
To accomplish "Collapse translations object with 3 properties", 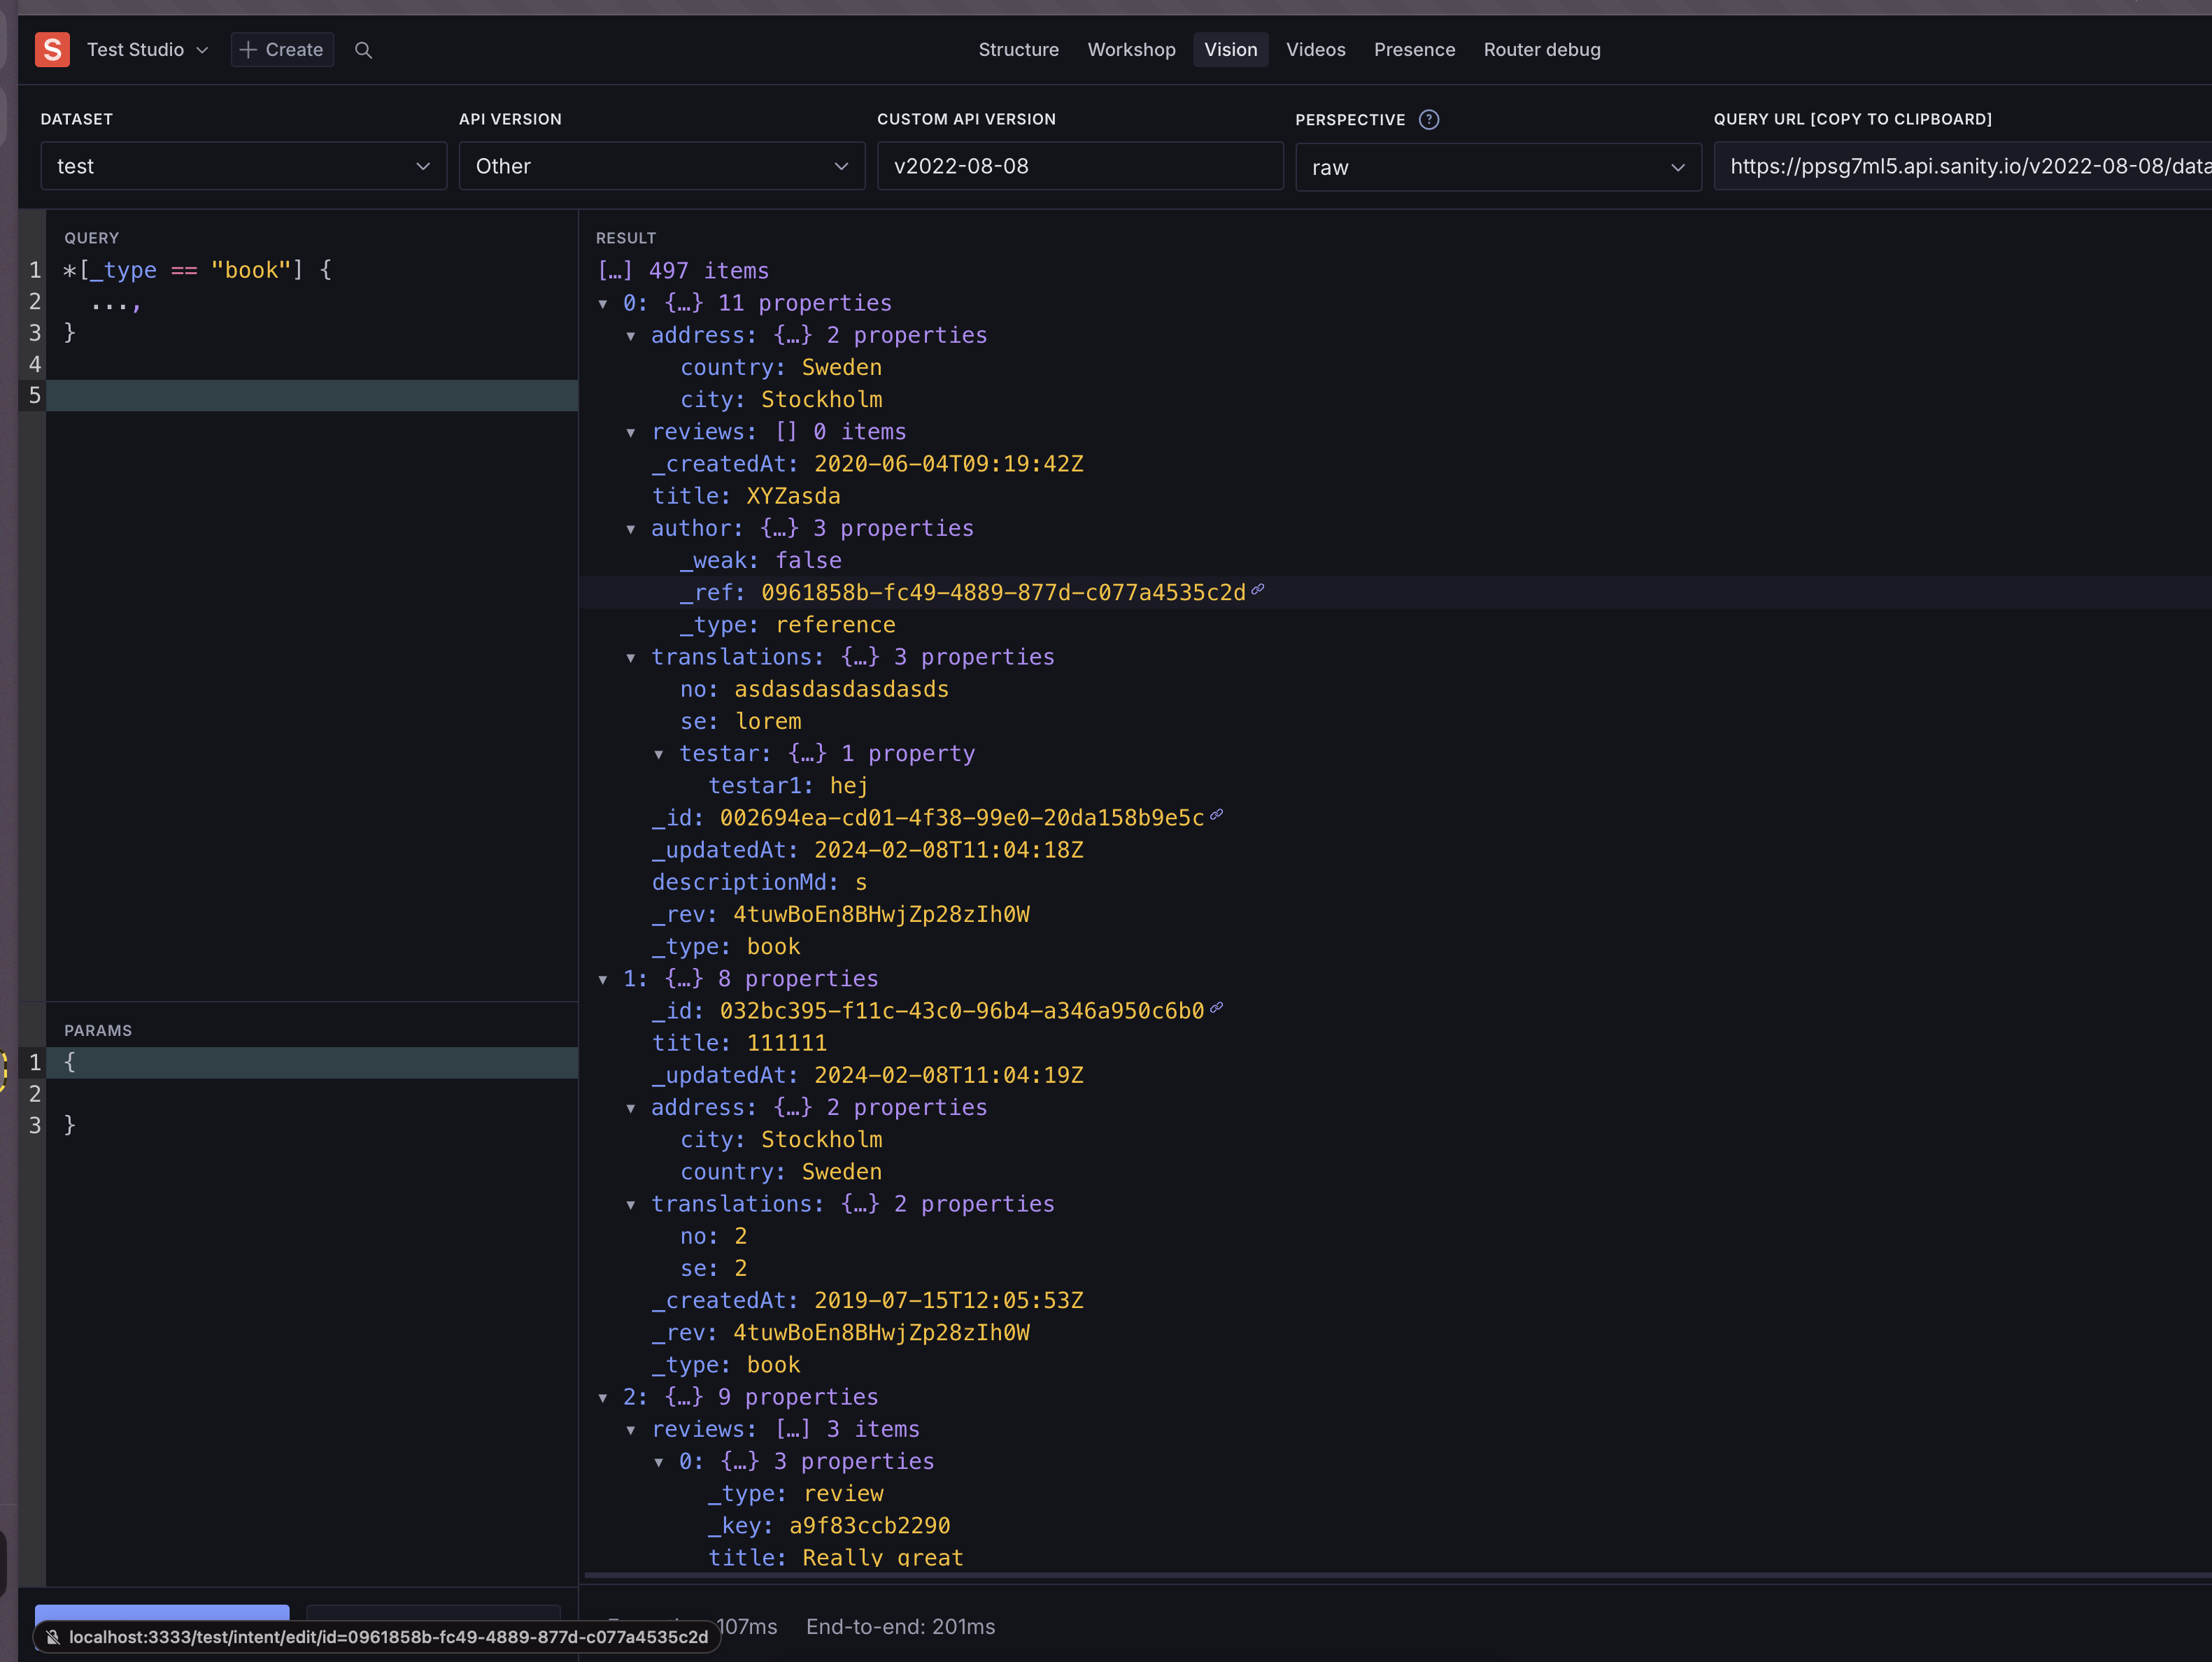I will click(x=631, y=658).
